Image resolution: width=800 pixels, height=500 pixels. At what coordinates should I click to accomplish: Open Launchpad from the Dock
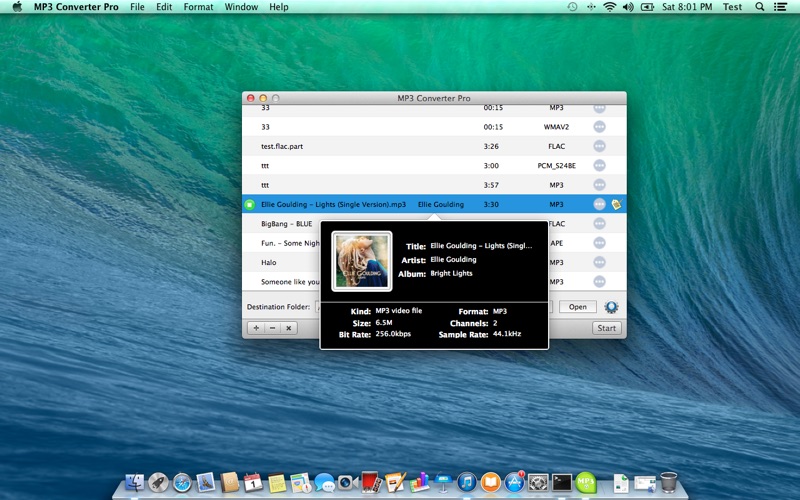(159, 482)
